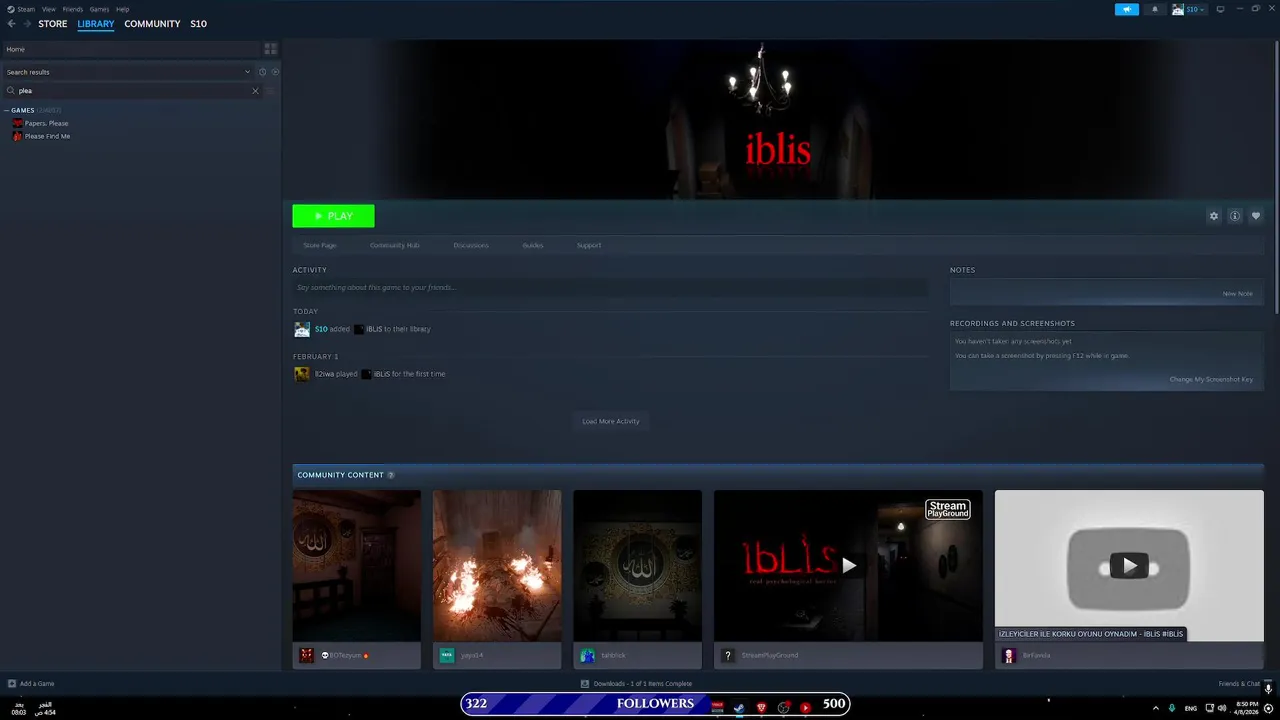This screenshot has height=720, width=1280.
Task: Open the taskbar clock and date
Action: pyautogui.click(x=1246, y=708)
